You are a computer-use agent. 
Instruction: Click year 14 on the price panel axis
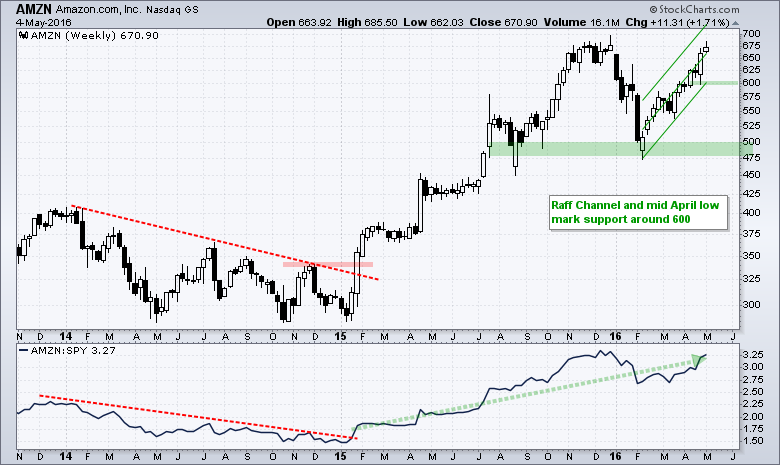[x=65, y=336]
